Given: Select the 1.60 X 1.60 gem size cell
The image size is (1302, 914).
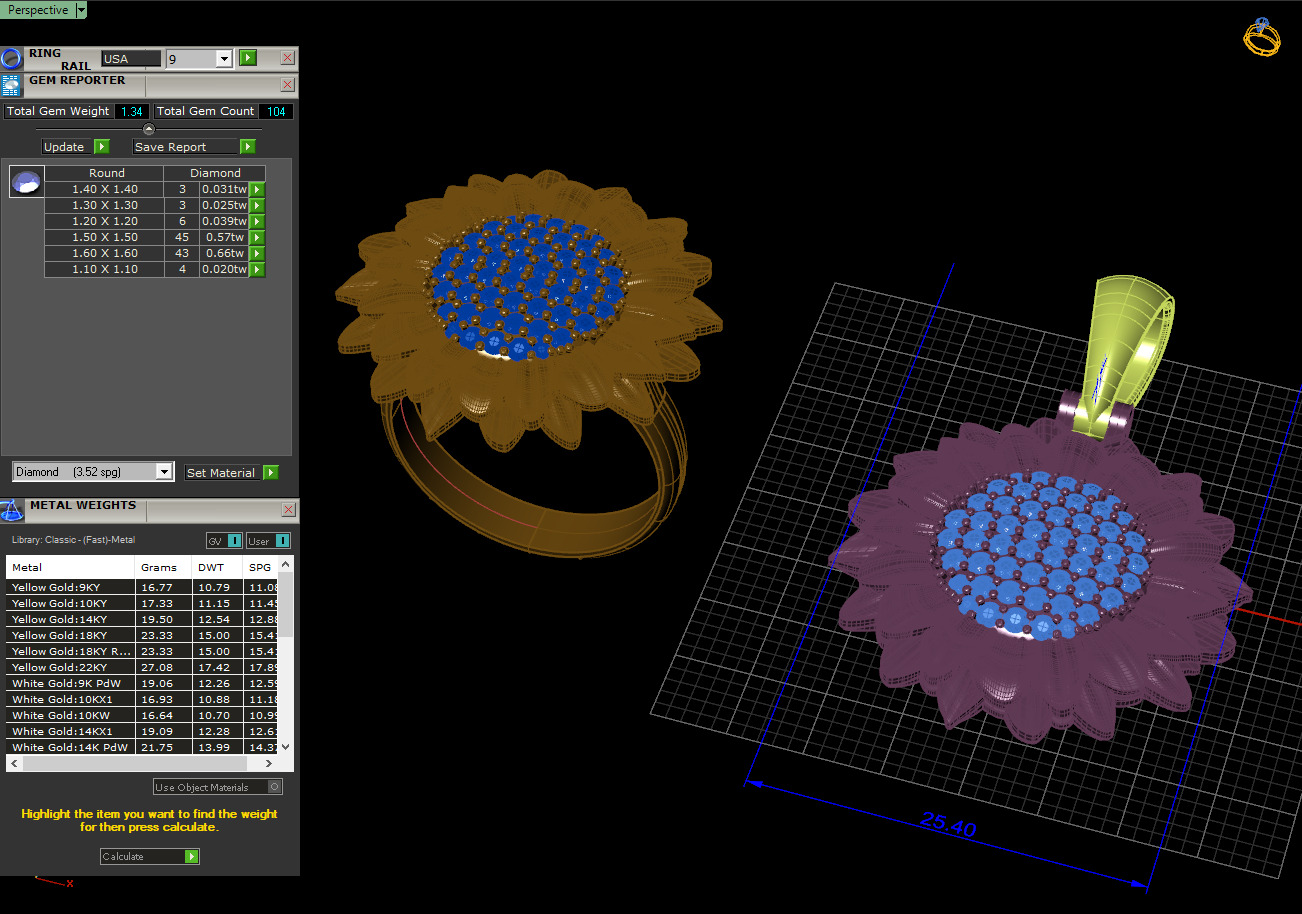Looking at the screenshot, I should [x=105, y=253].
